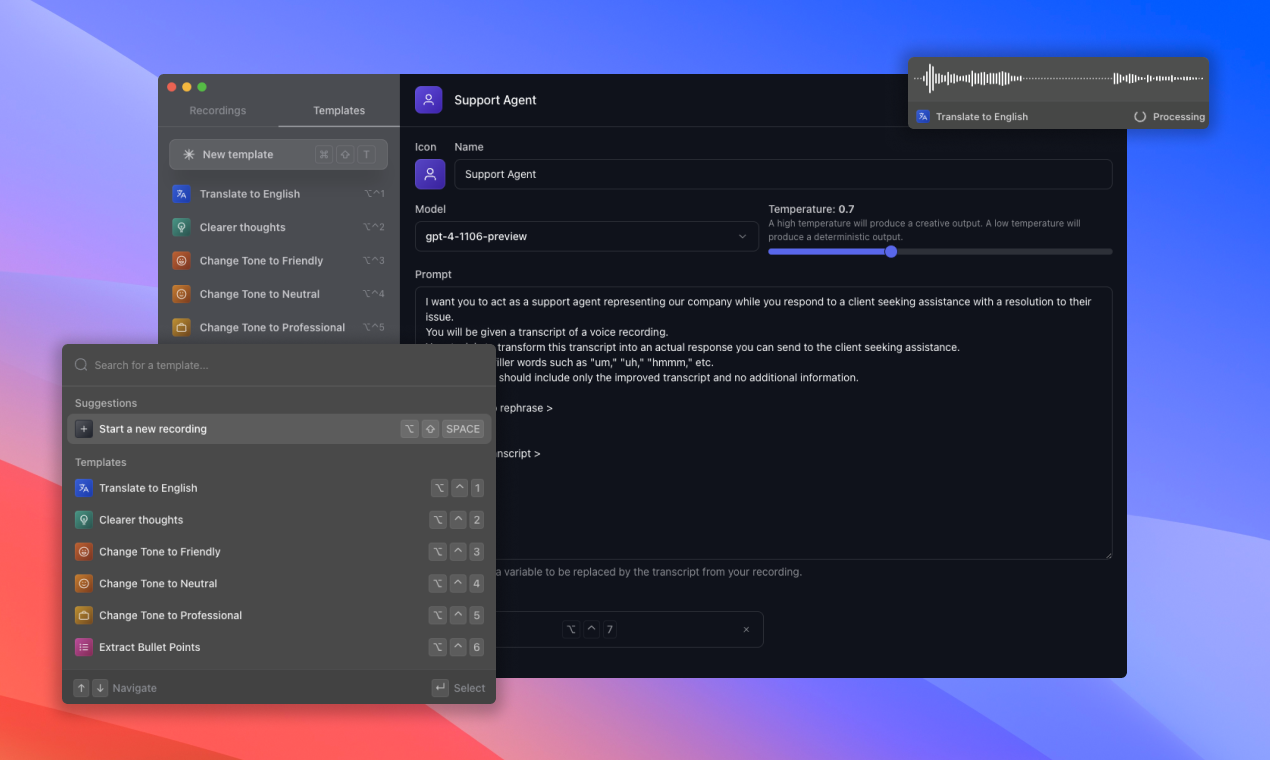Screen dimensions: 1270x760
Task: Click Translate to English icon in palette list
Action: pos(84,488)
